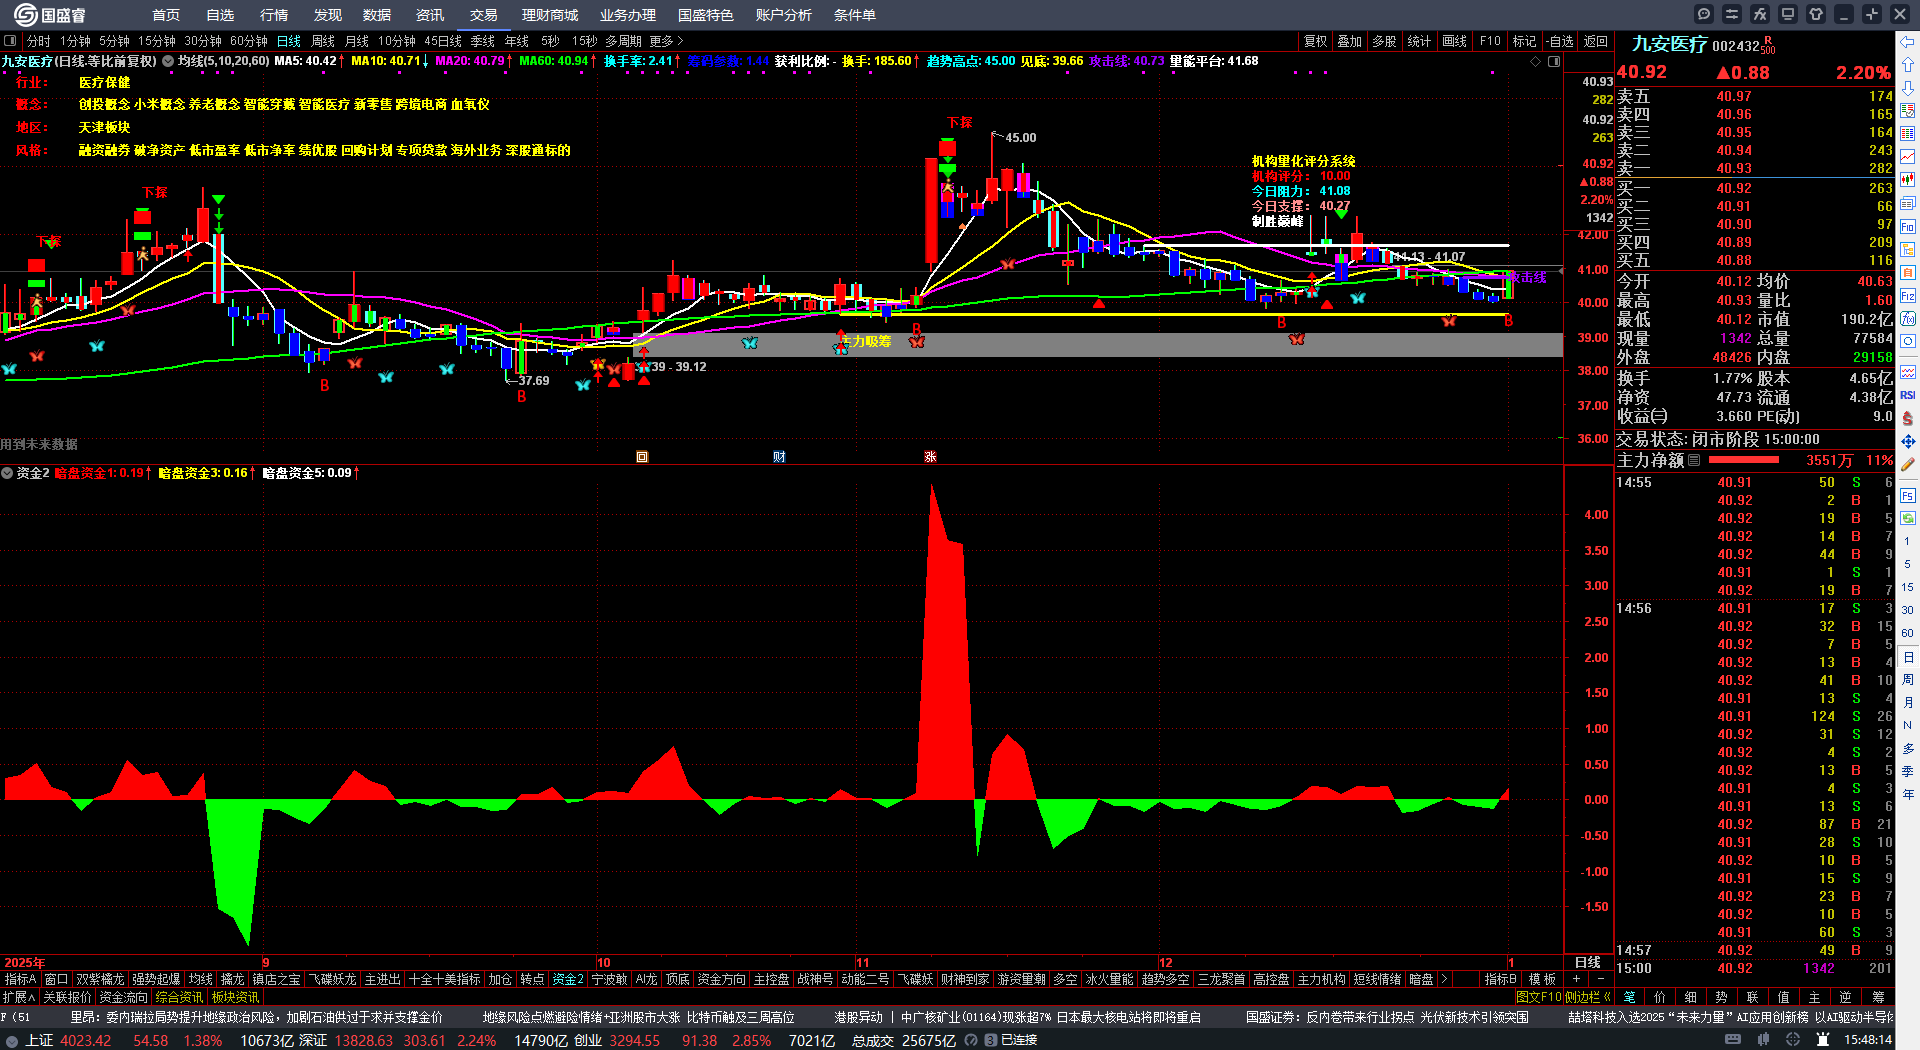Click the 财 marker on the chart axis
1920x1050 pixels.
779,457
